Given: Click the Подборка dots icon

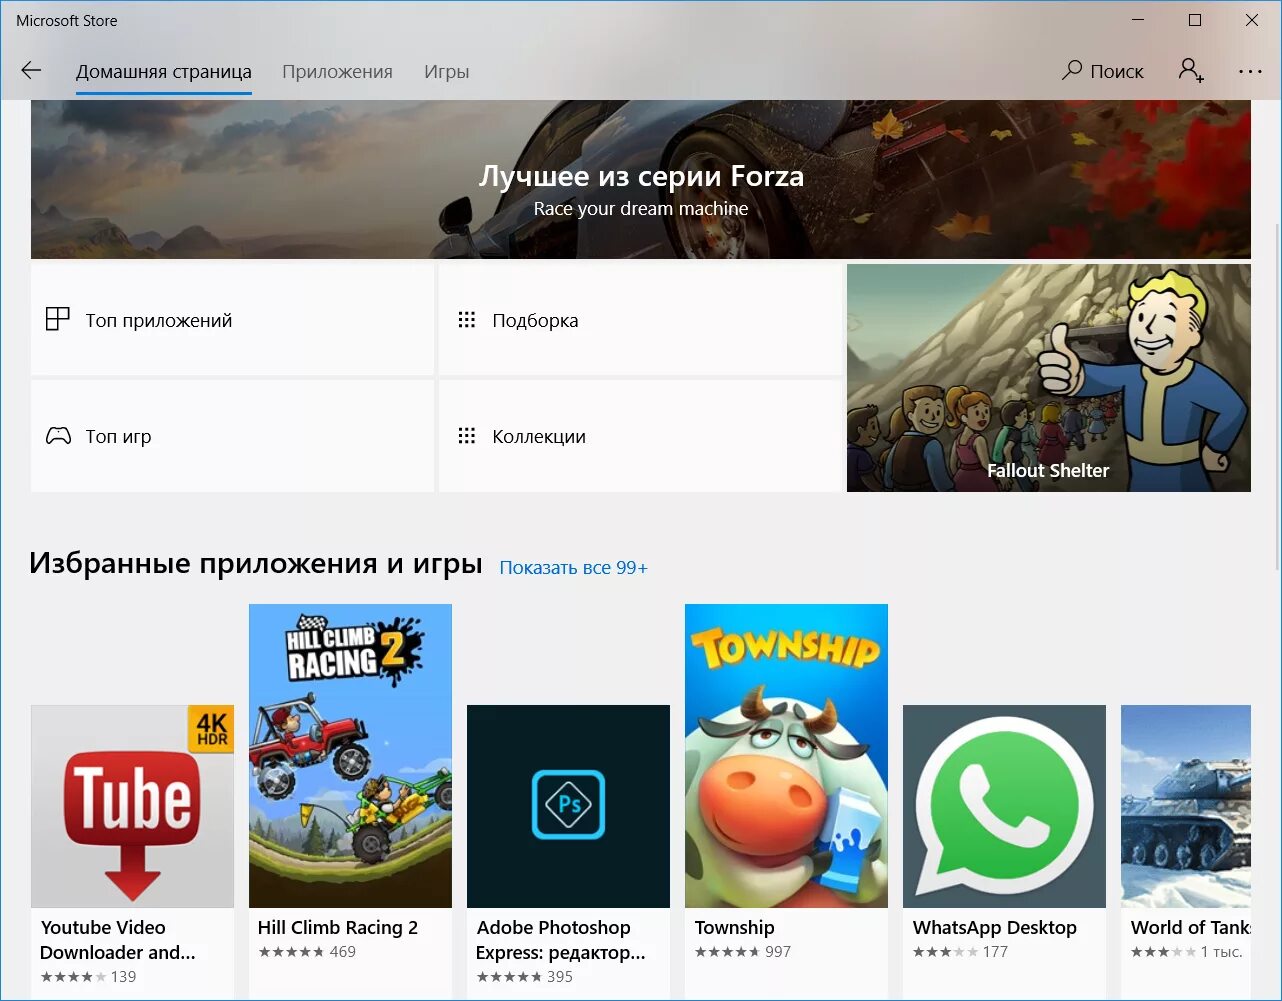Looking at the screenshot, I should tap(466, 320).
